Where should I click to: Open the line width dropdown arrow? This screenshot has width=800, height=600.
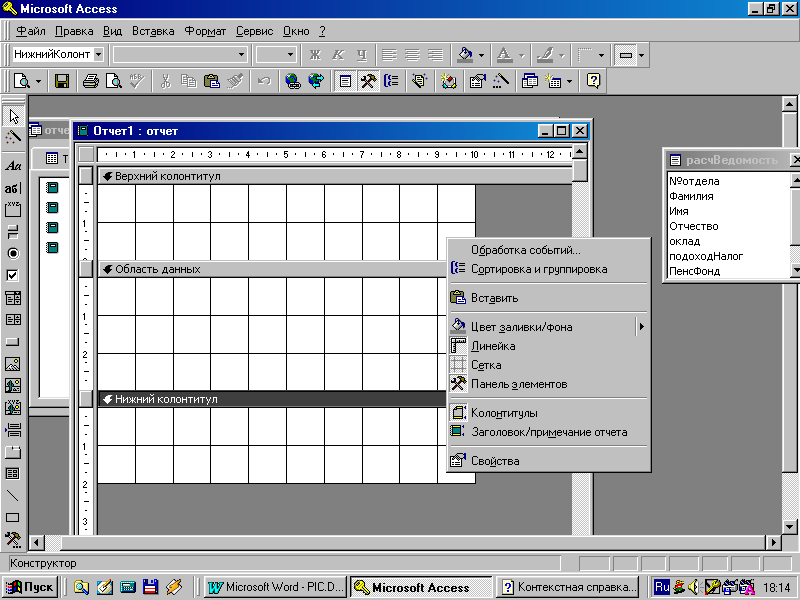pyautogui.click(x=602, y=55)
